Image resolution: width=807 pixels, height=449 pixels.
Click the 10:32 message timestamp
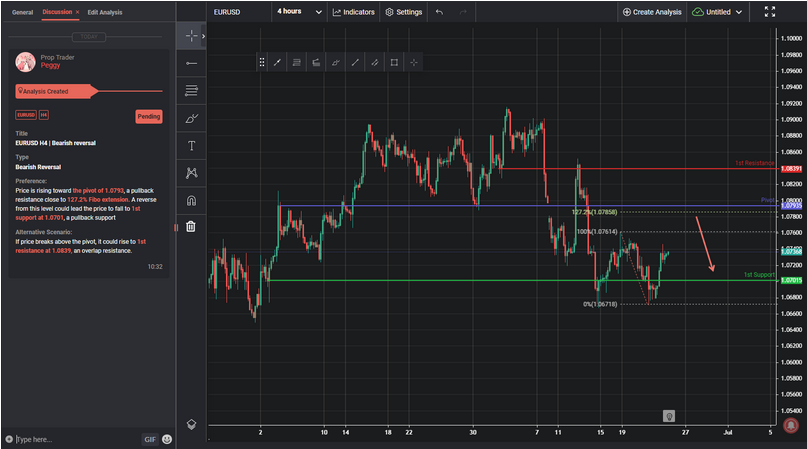[155, 267]
